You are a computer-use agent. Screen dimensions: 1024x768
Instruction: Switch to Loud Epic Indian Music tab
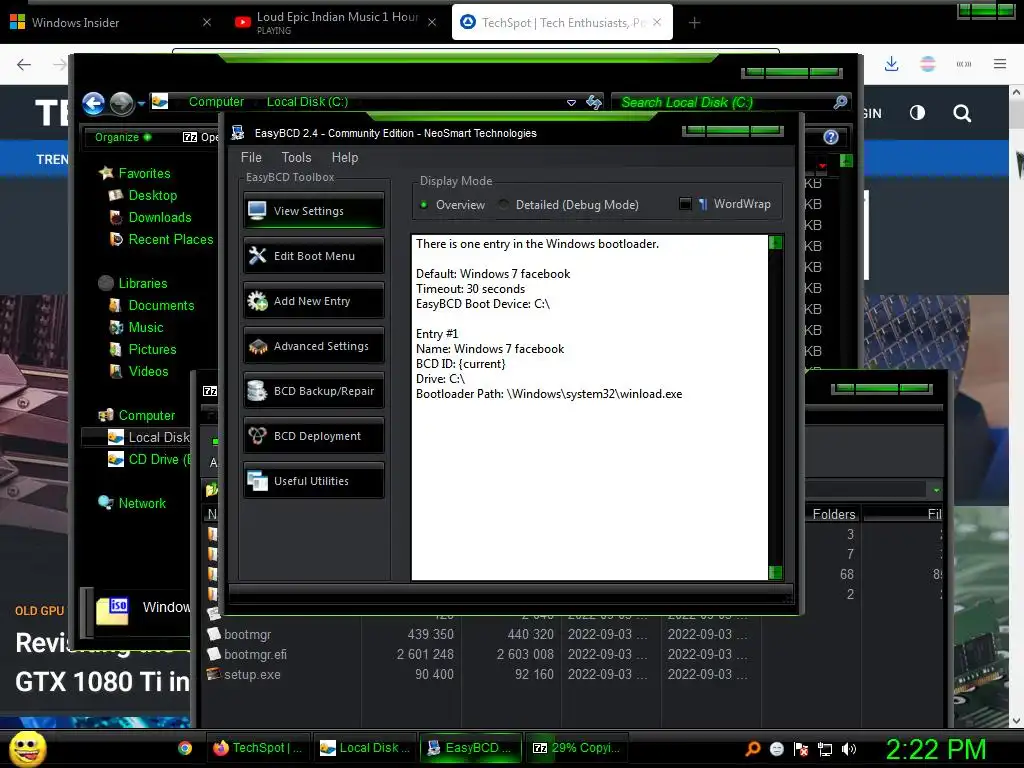[x=336, y=22]
